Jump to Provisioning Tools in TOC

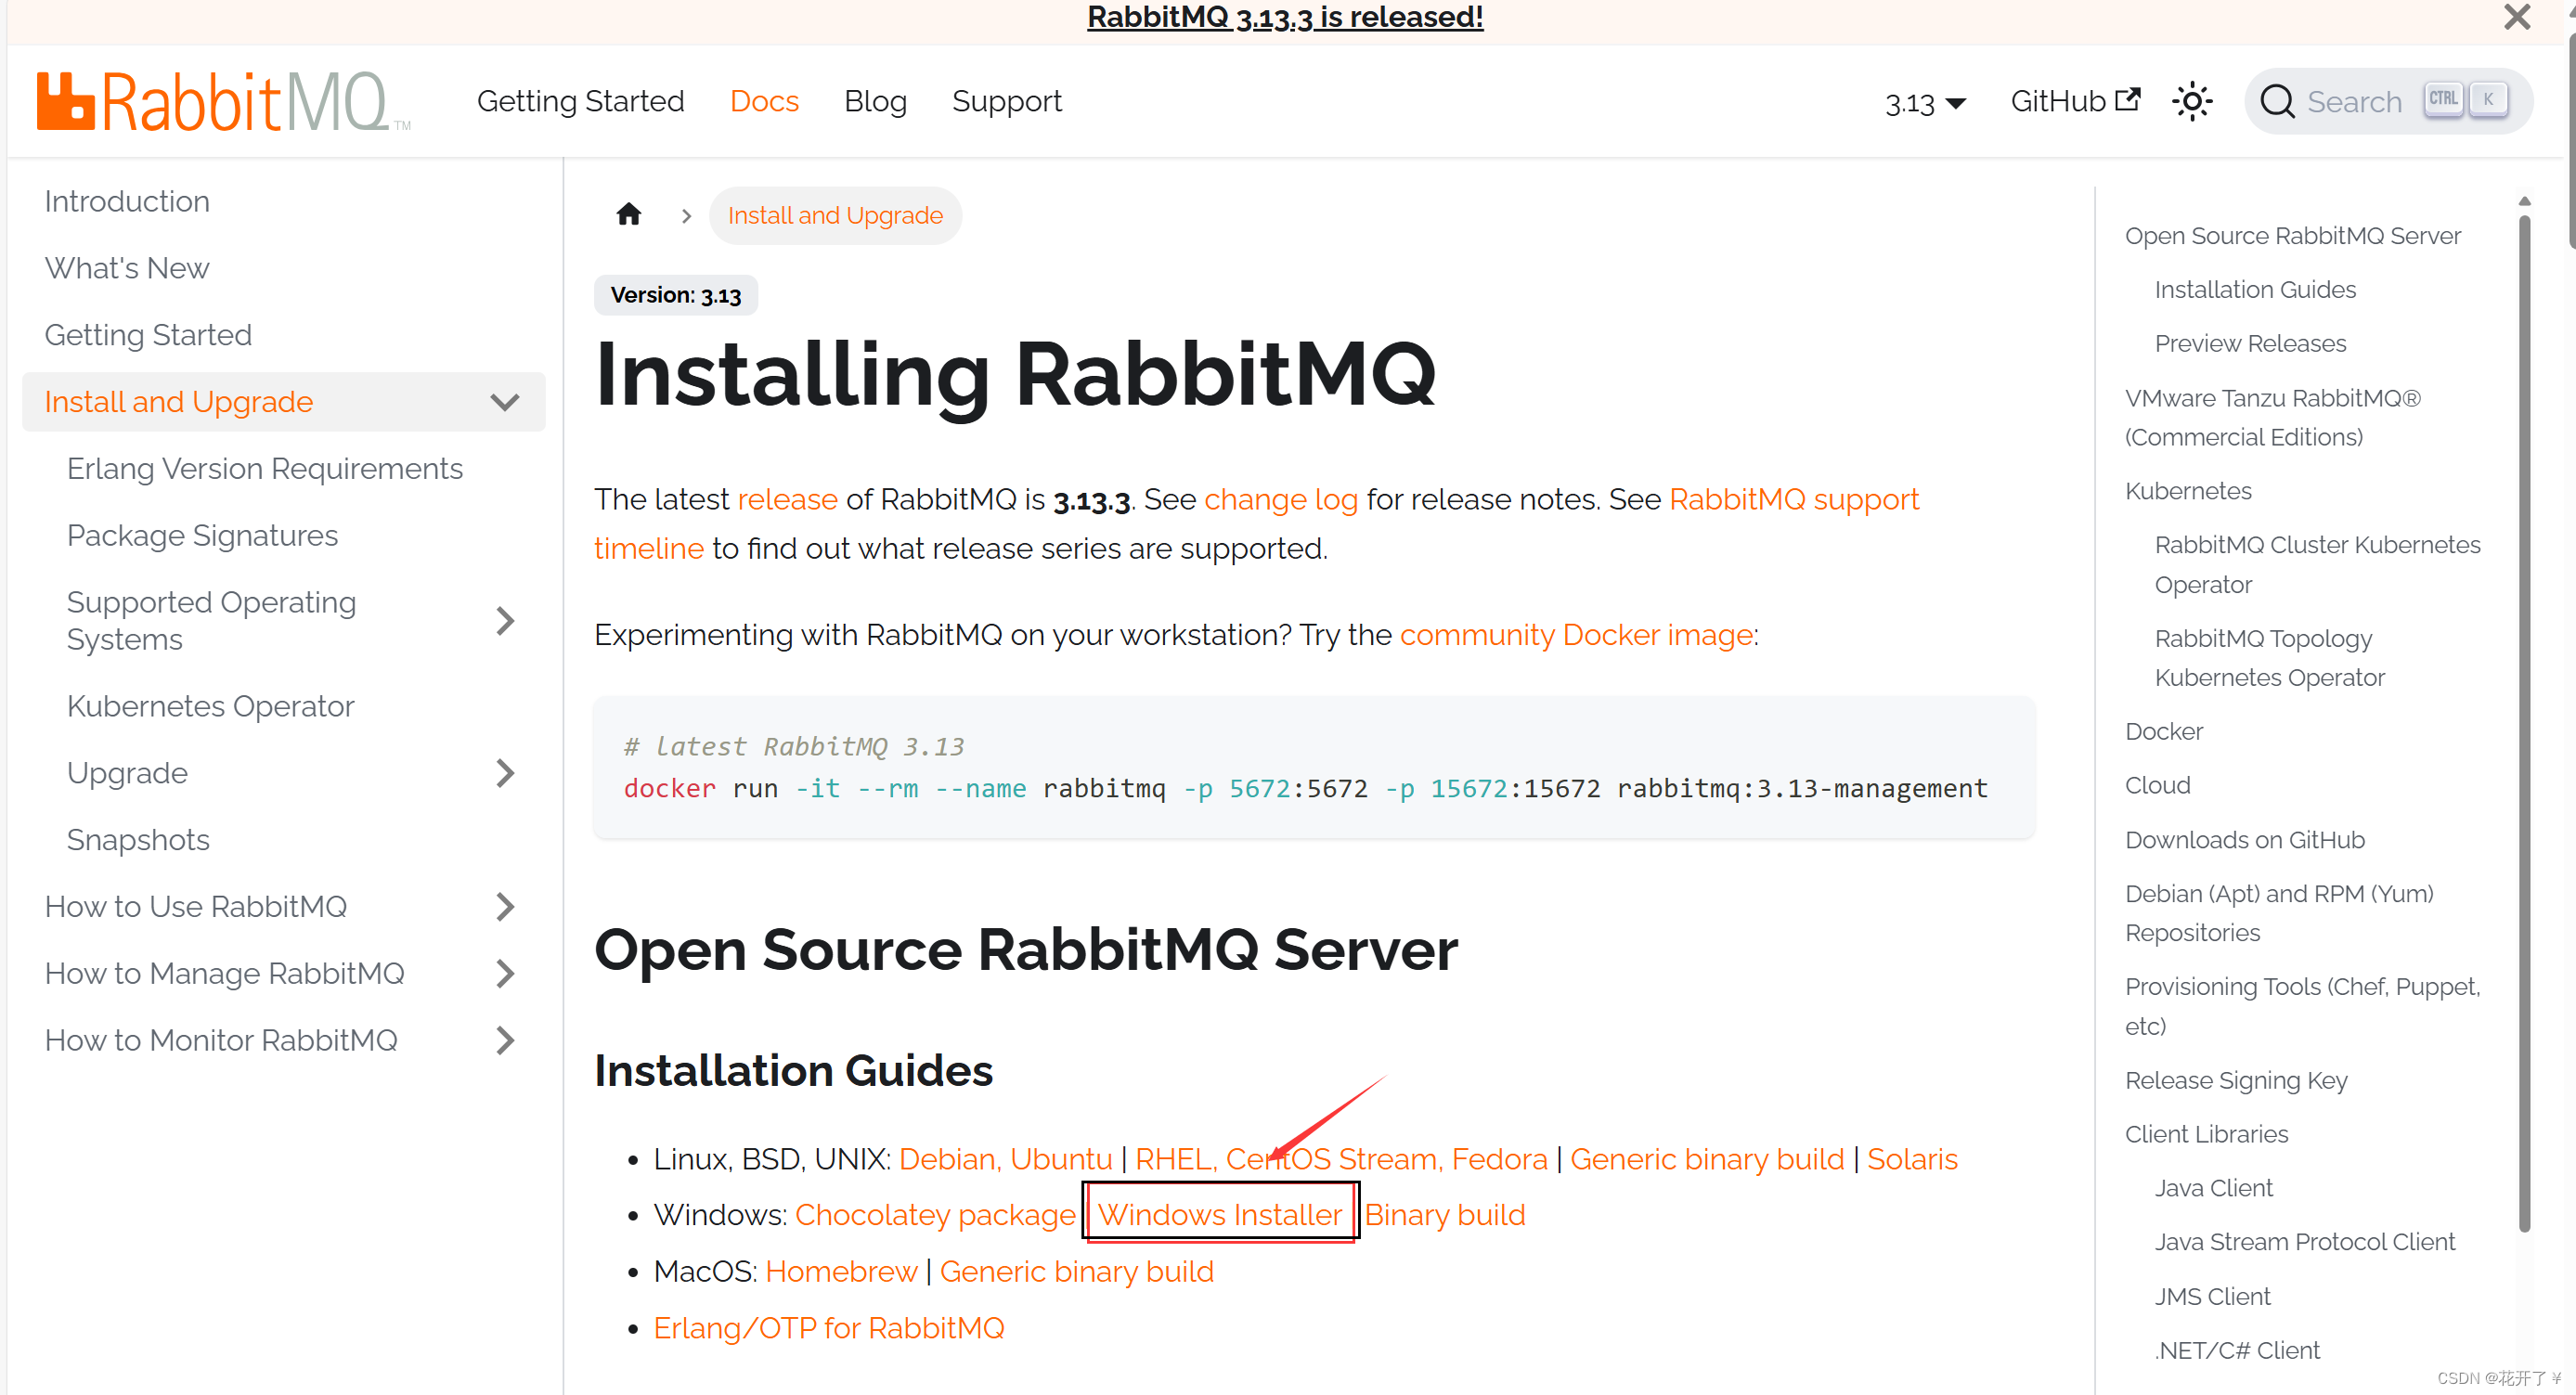pyautogui.click(x=2302, y=1007)
